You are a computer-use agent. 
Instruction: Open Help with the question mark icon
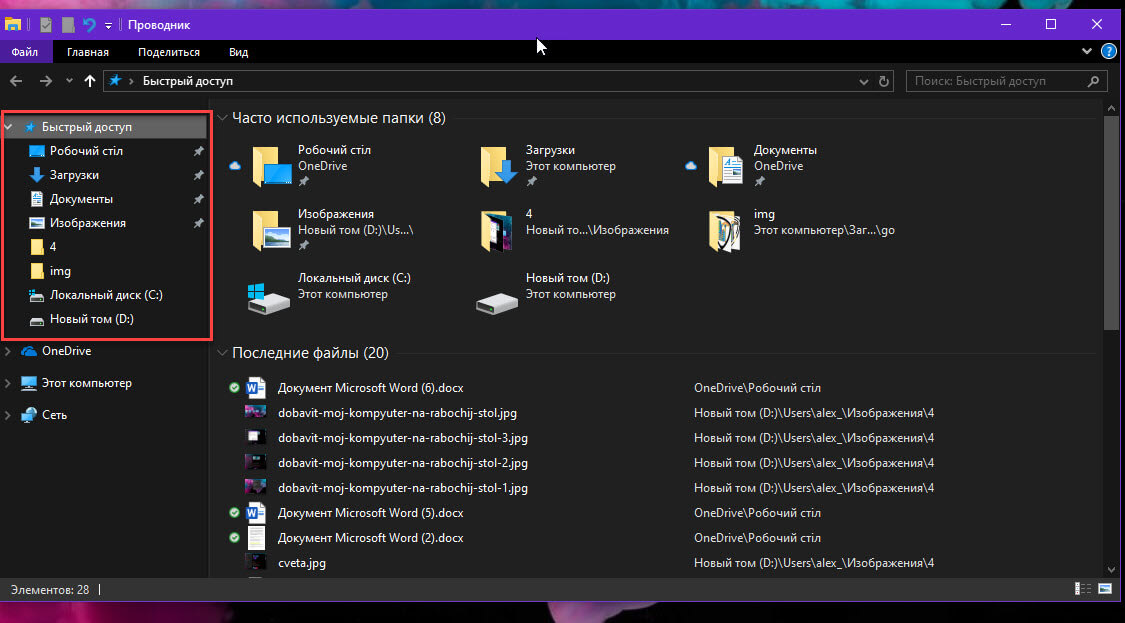(x=1108, y=52)
